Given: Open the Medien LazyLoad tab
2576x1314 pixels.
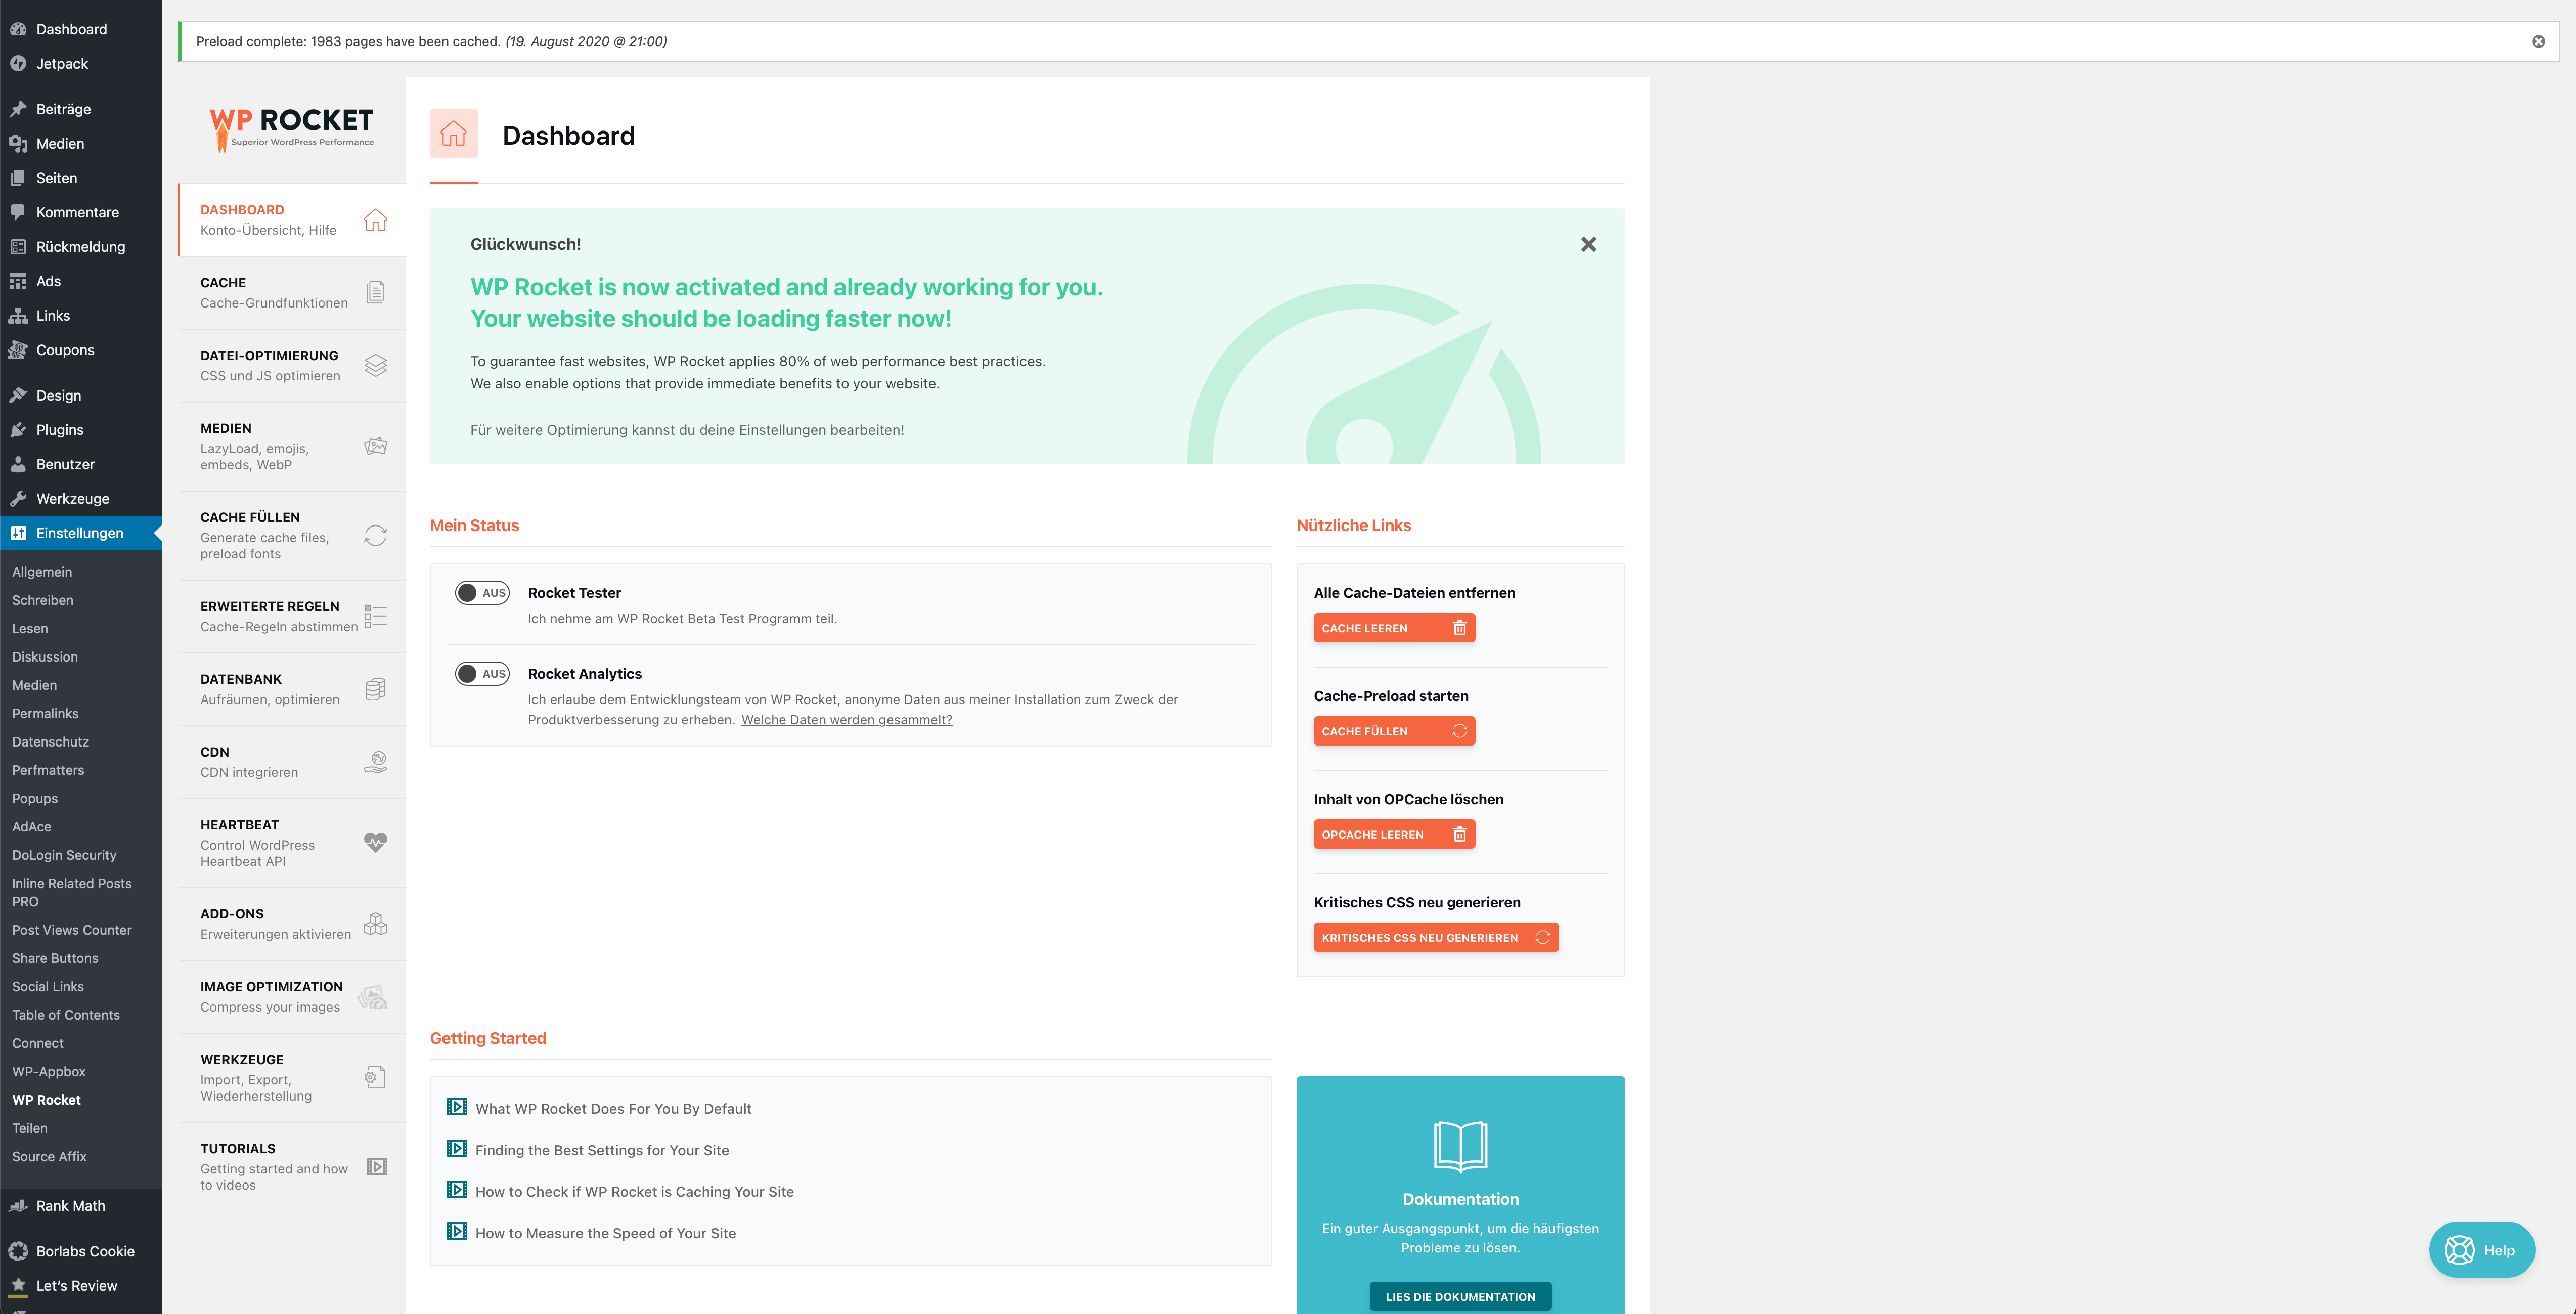Looking at the screenshot, I should pyautogui.click(x=292, y=447).
